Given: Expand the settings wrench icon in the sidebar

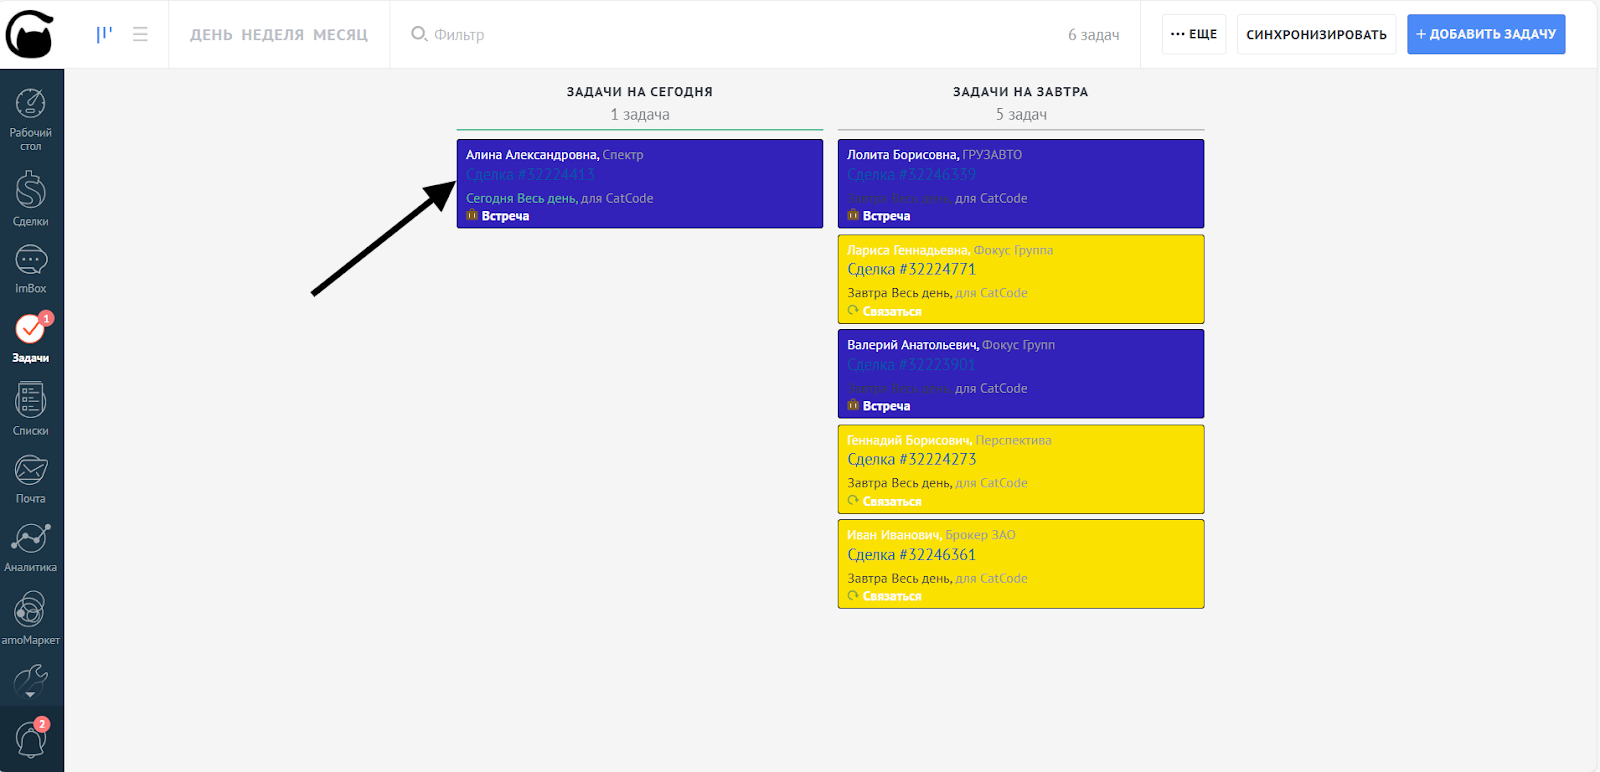Looking at the screenshot, I should coord(30,682).
